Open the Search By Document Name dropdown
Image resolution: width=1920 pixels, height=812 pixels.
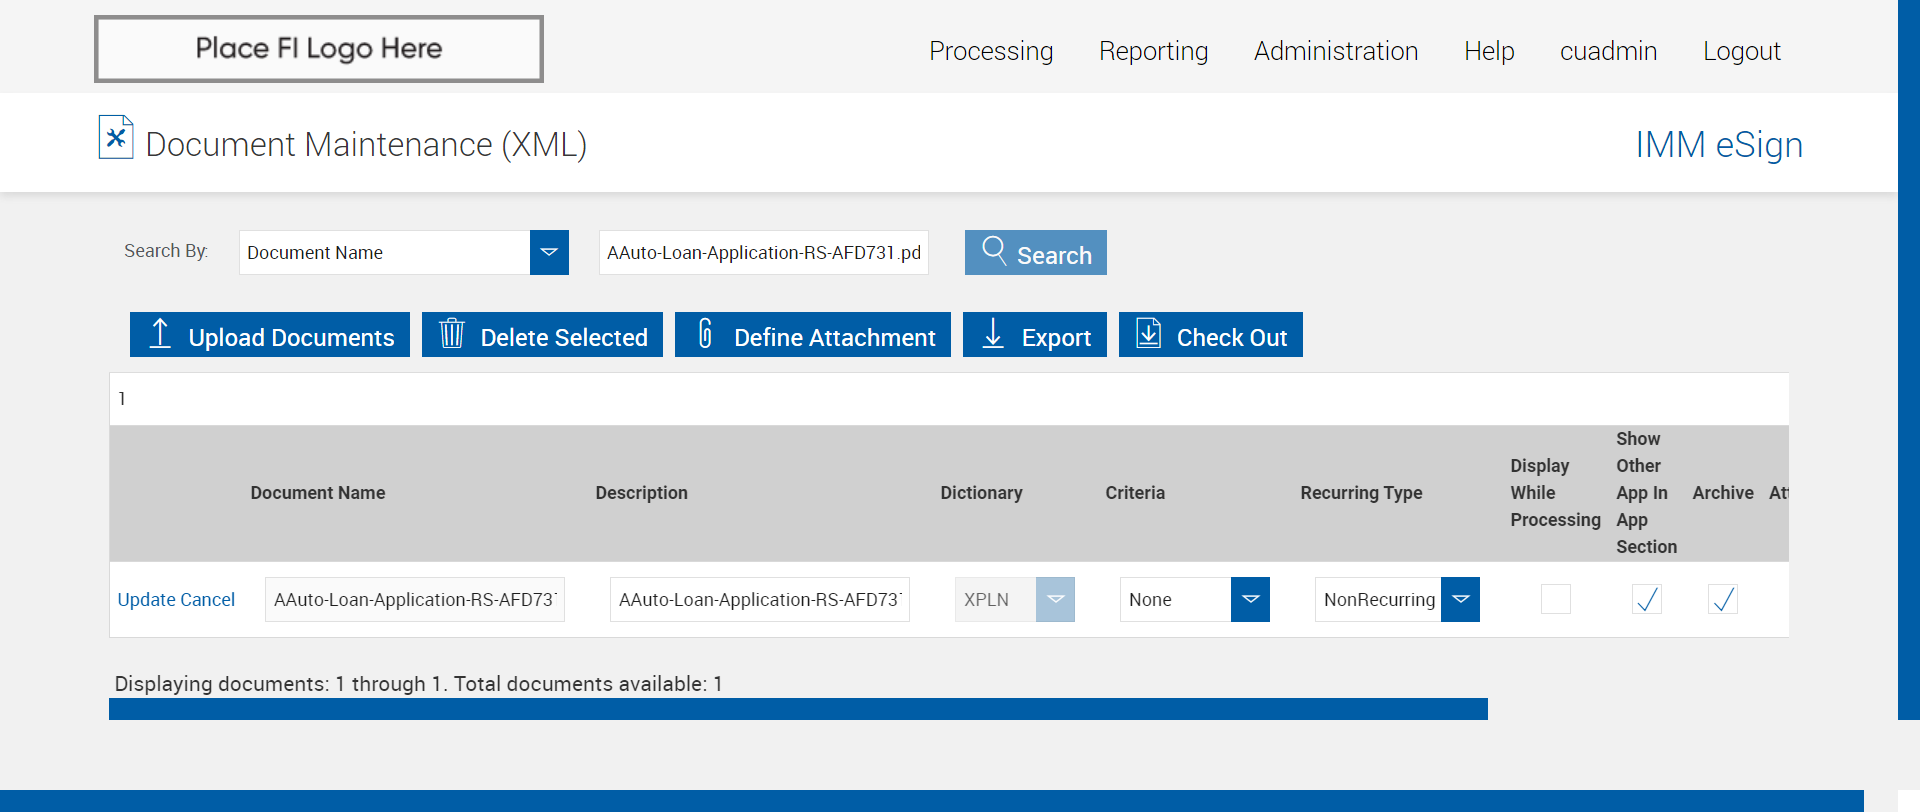549,252
